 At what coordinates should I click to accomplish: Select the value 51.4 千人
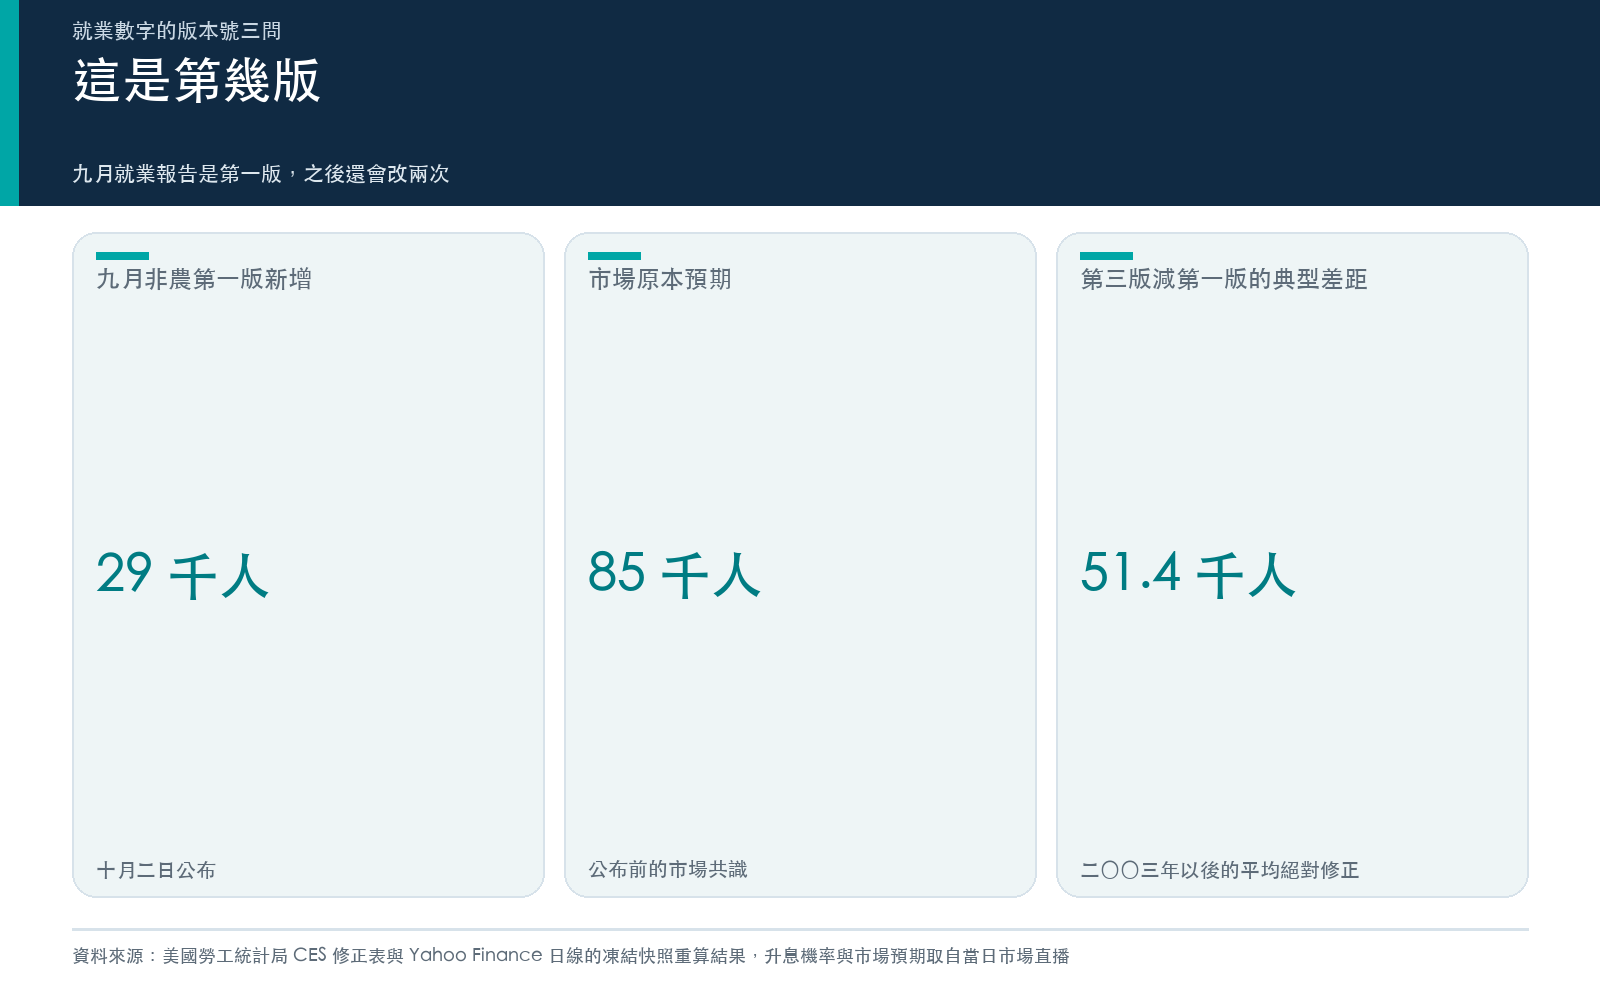pyautogui.click(x=1188, y=574)
